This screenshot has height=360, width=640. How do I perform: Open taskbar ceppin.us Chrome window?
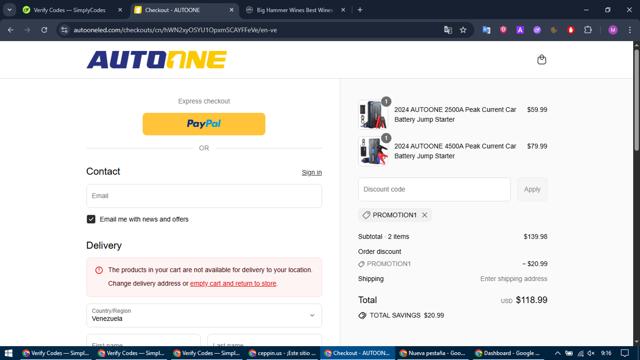point(282,353)
